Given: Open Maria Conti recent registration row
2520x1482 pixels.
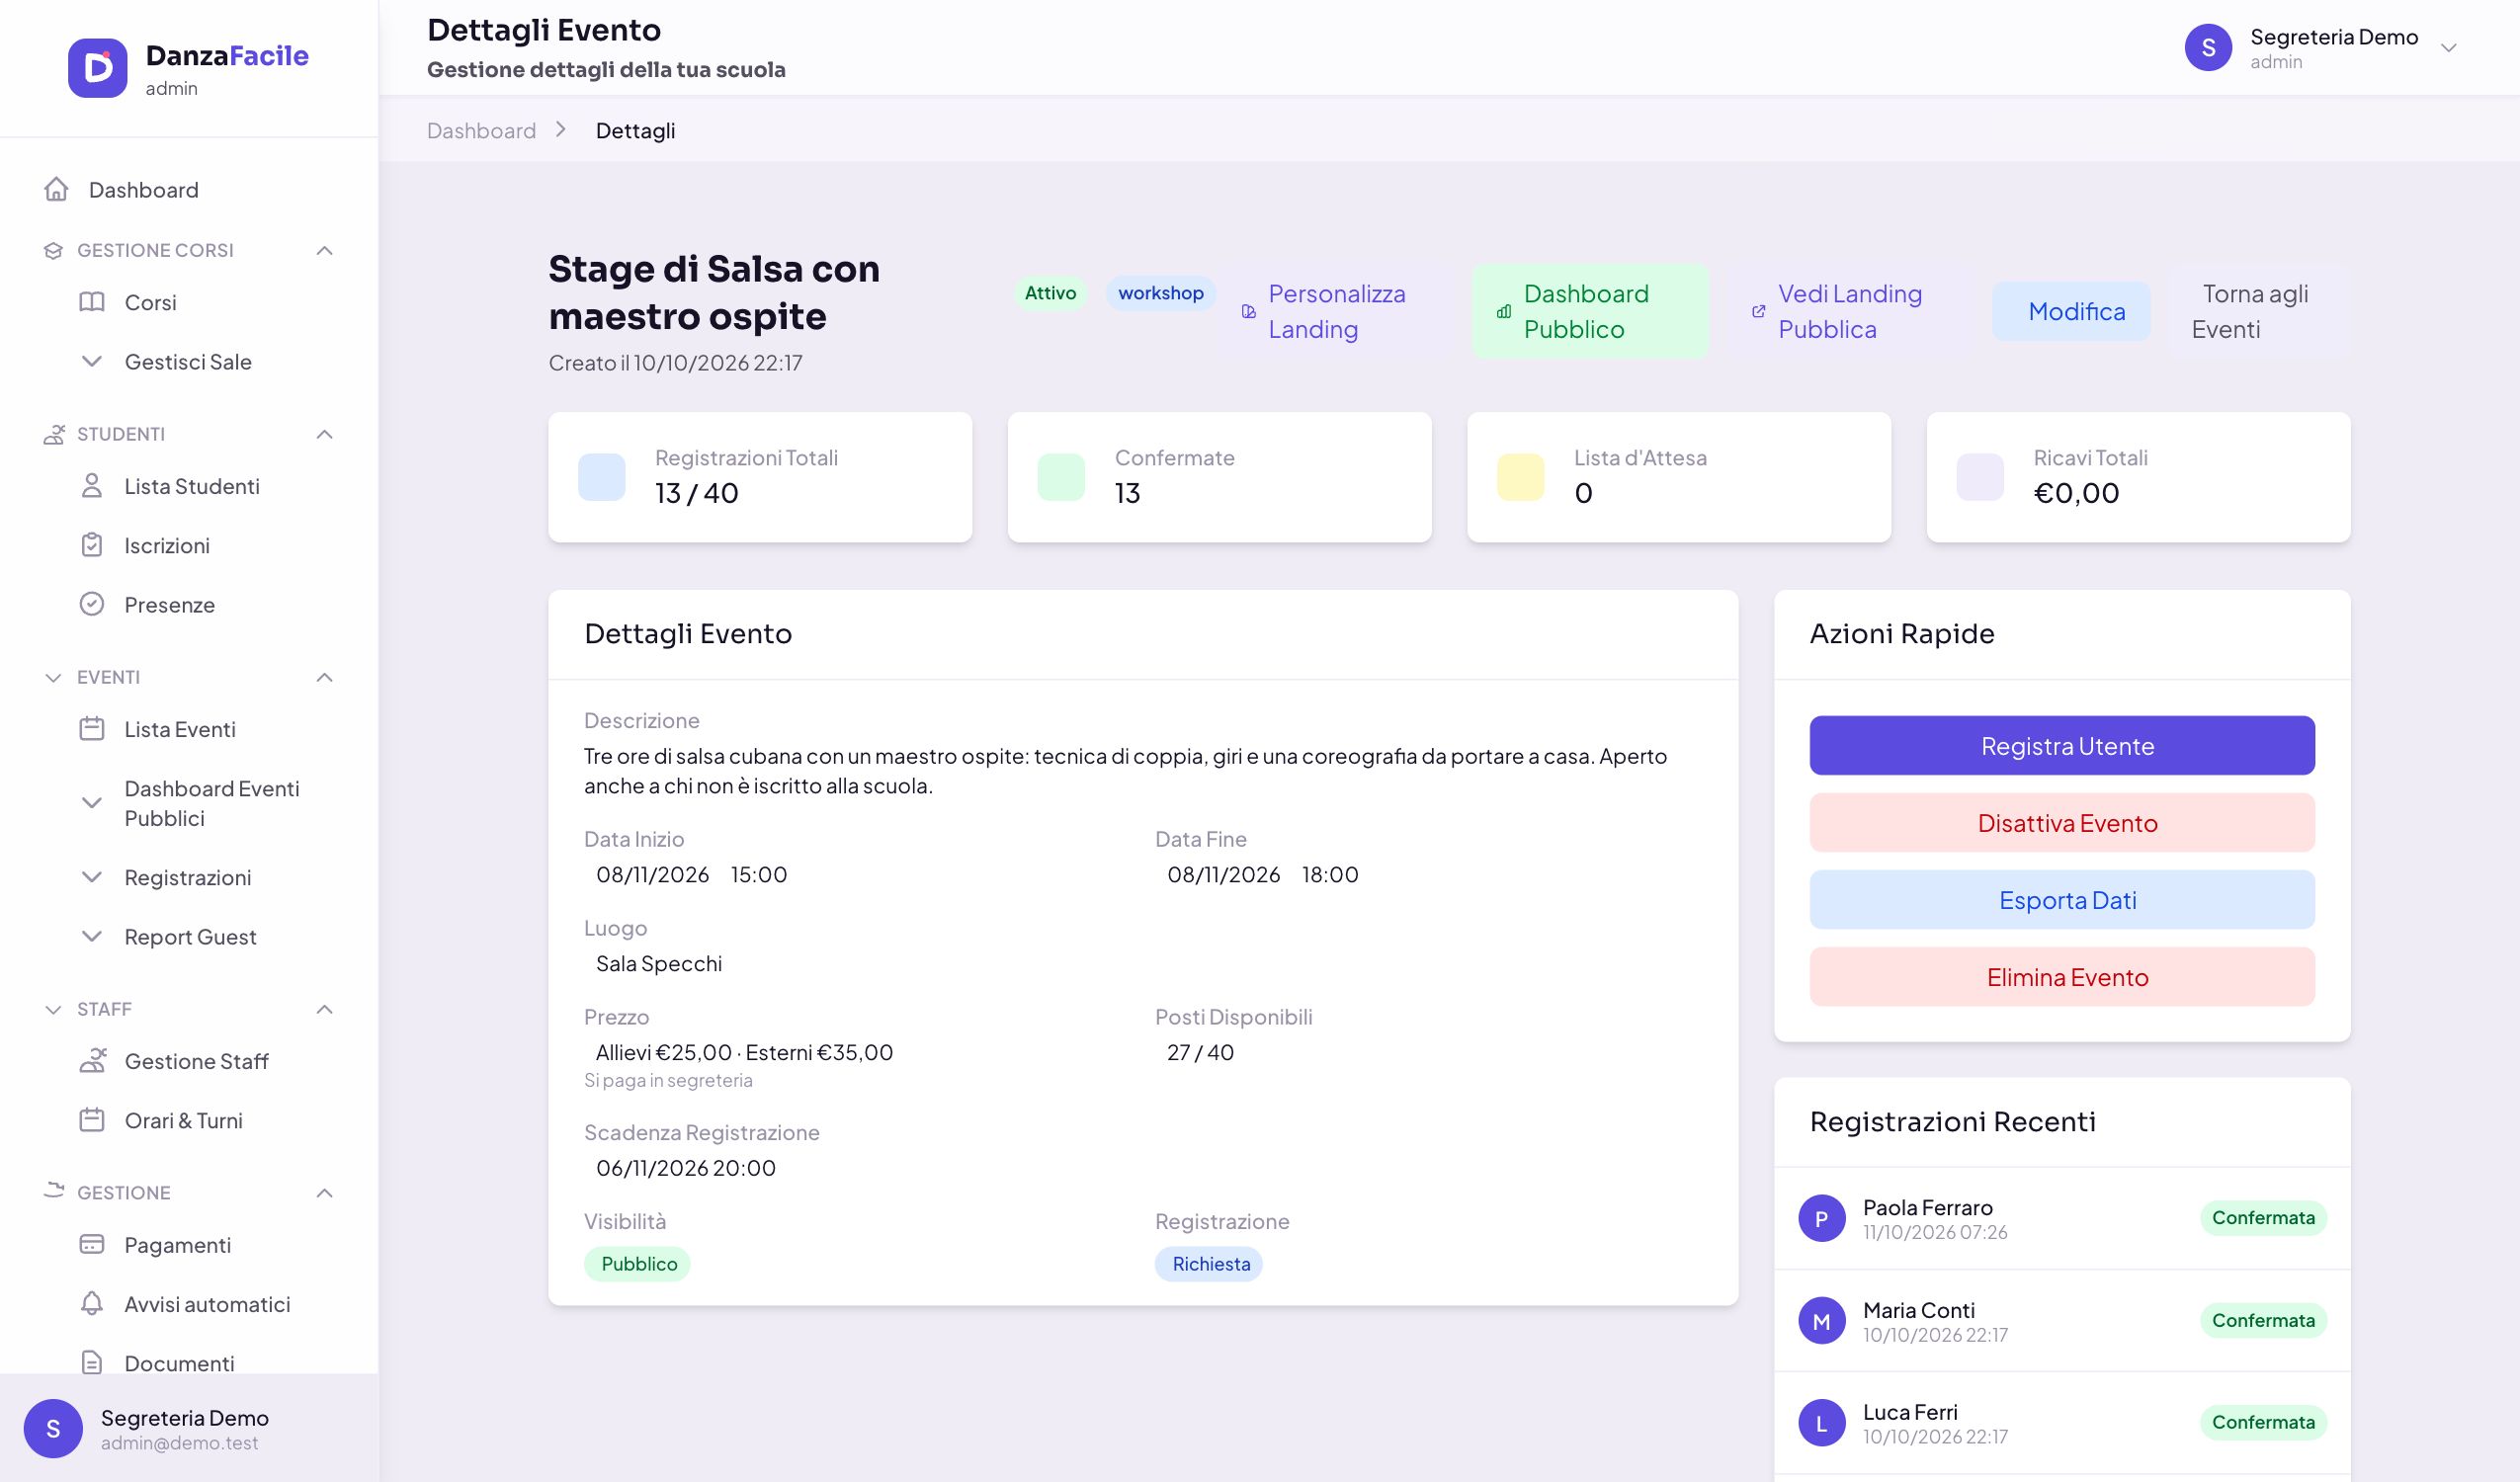Looking at the screenshot, I should (x=2062, y=1320).
